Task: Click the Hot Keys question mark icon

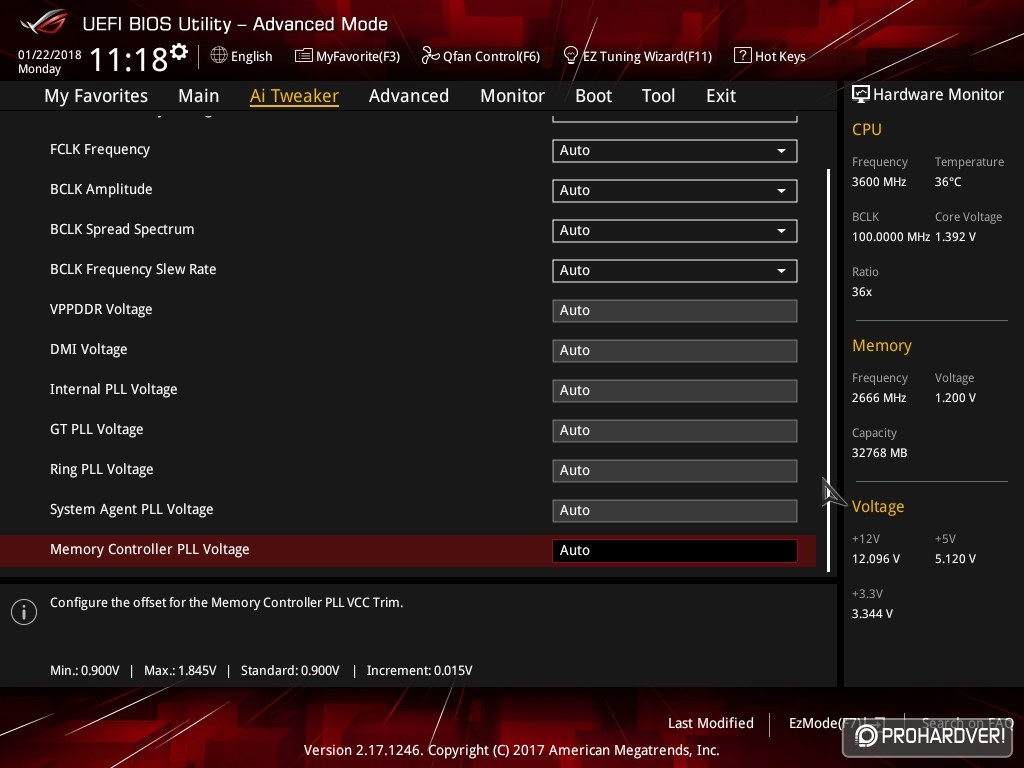Action: 743,56
